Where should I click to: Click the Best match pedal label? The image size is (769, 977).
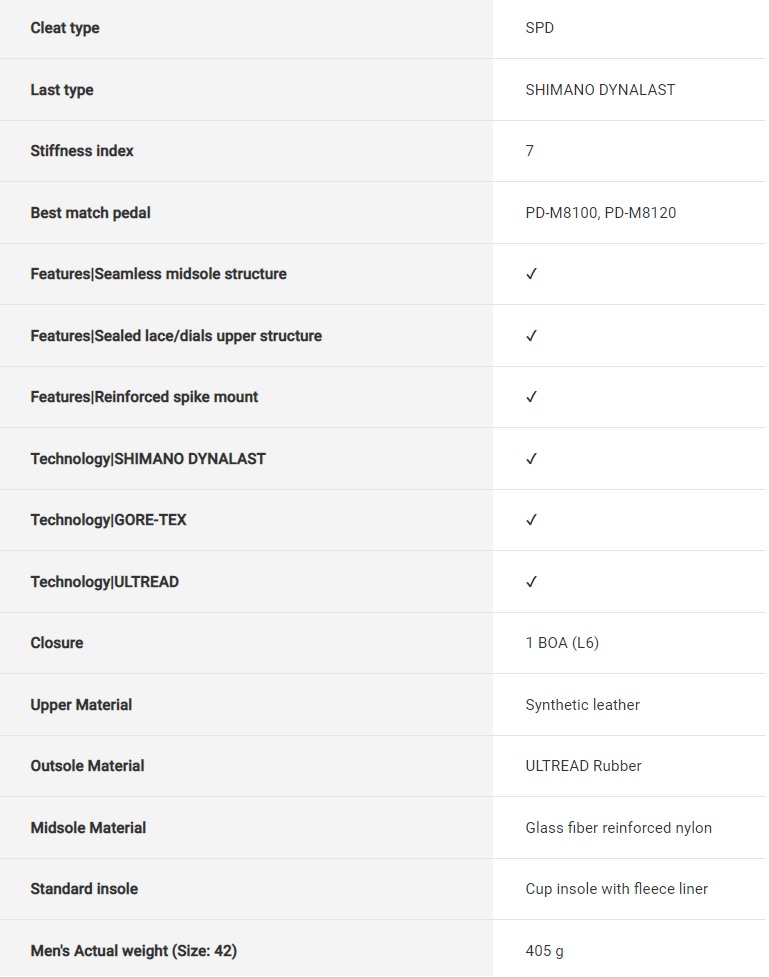point(91,213)
